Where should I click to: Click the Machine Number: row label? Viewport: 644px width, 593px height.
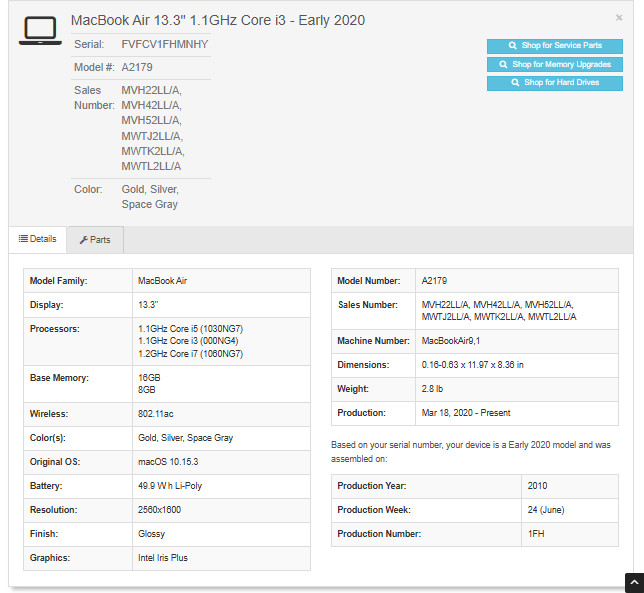coord(373,341)
